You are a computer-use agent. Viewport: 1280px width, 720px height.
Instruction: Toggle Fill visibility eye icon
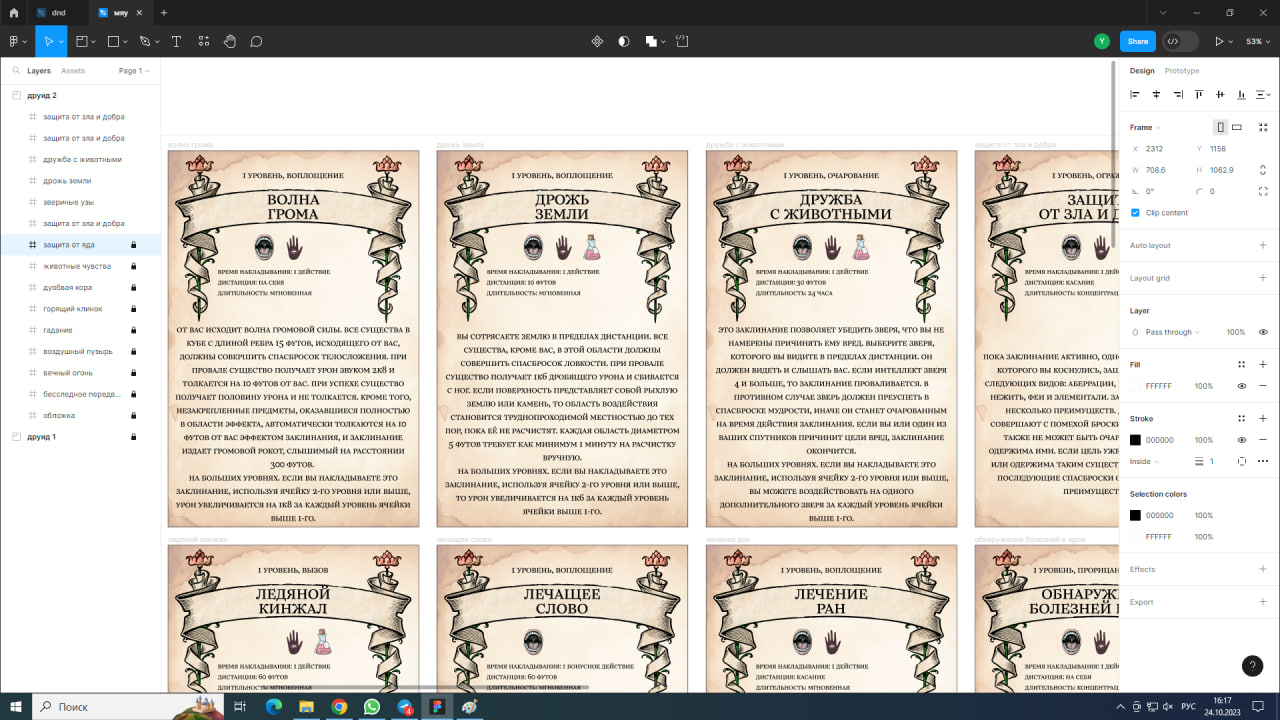click(1242, 386)
